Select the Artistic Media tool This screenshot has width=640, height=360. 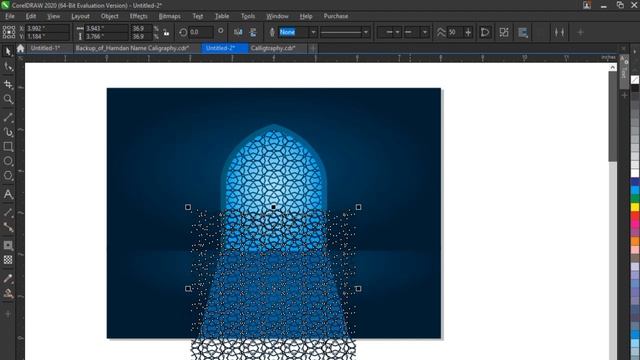coord(8,132)
